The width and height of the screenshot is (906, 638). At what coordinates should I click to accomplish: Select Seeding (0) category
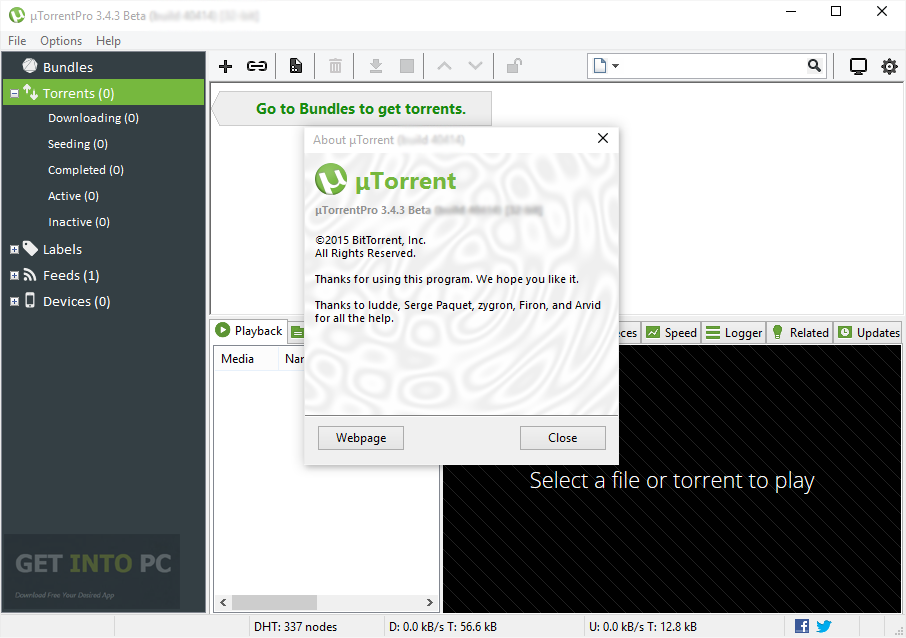click(77, 144)
